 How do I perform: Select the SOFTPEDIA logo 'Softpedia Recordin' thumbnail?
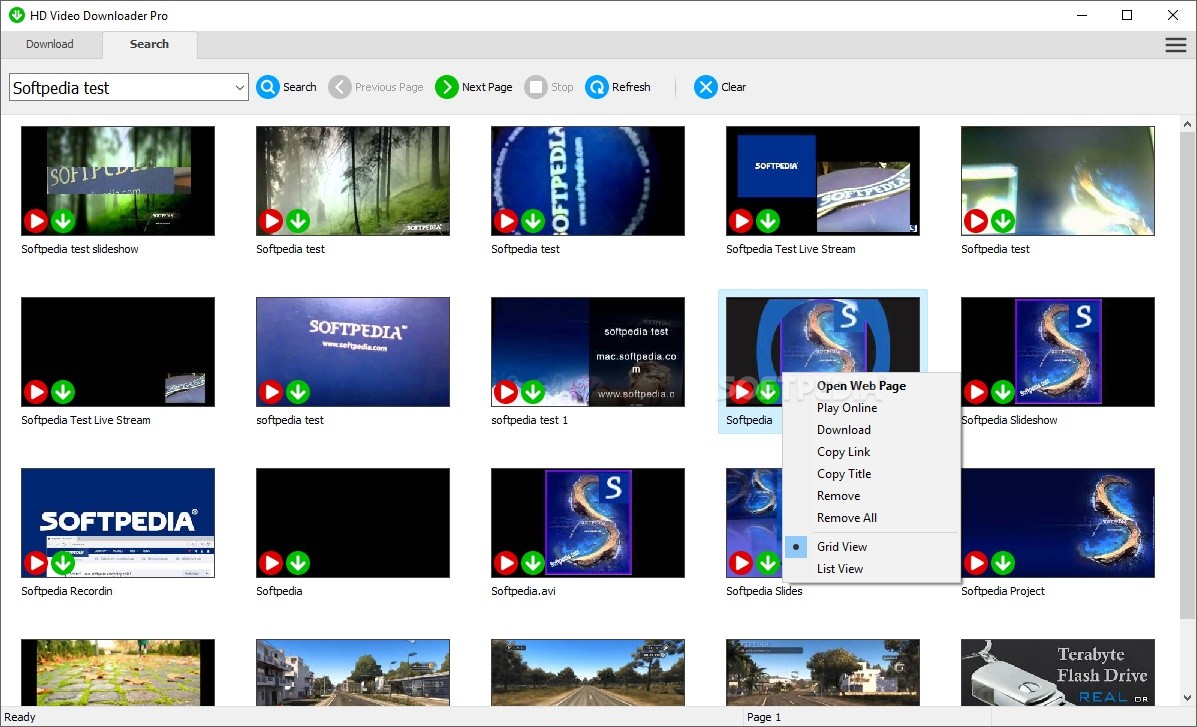pyautogui.click(x=118, y=522)
